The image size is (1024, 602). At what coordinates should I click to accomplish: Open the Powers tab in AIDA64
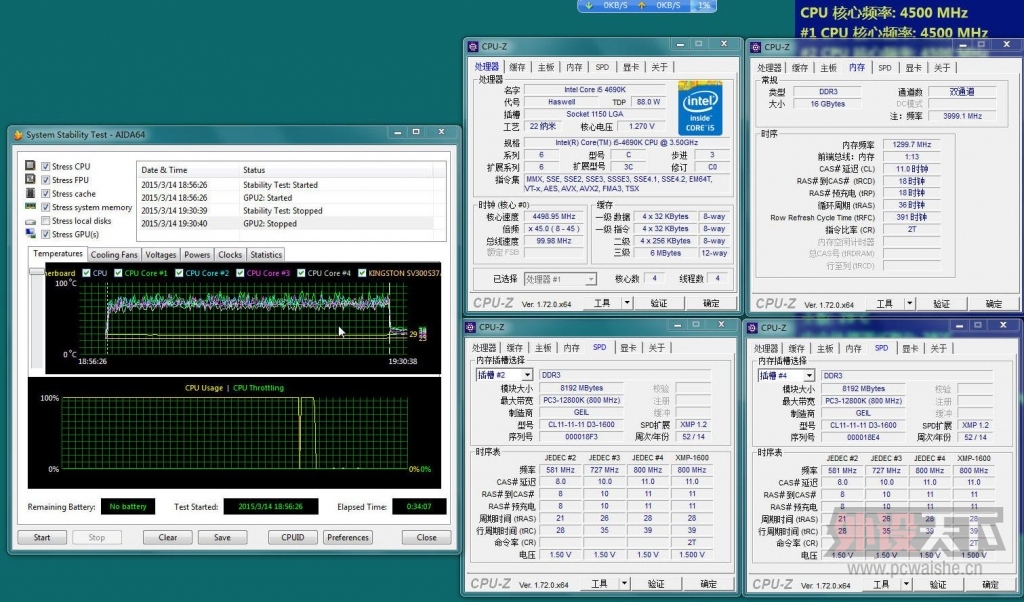(197, 255)
